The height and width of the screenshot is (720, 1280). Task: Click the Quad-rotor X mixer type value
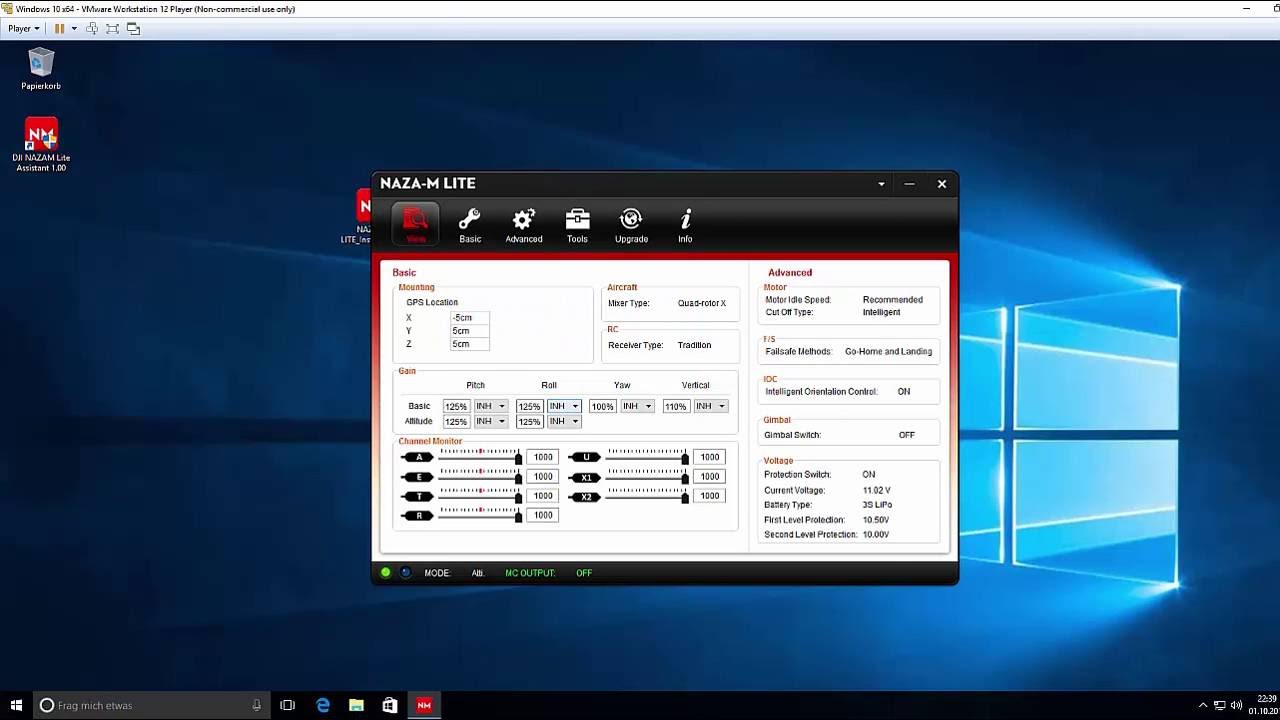702,303
